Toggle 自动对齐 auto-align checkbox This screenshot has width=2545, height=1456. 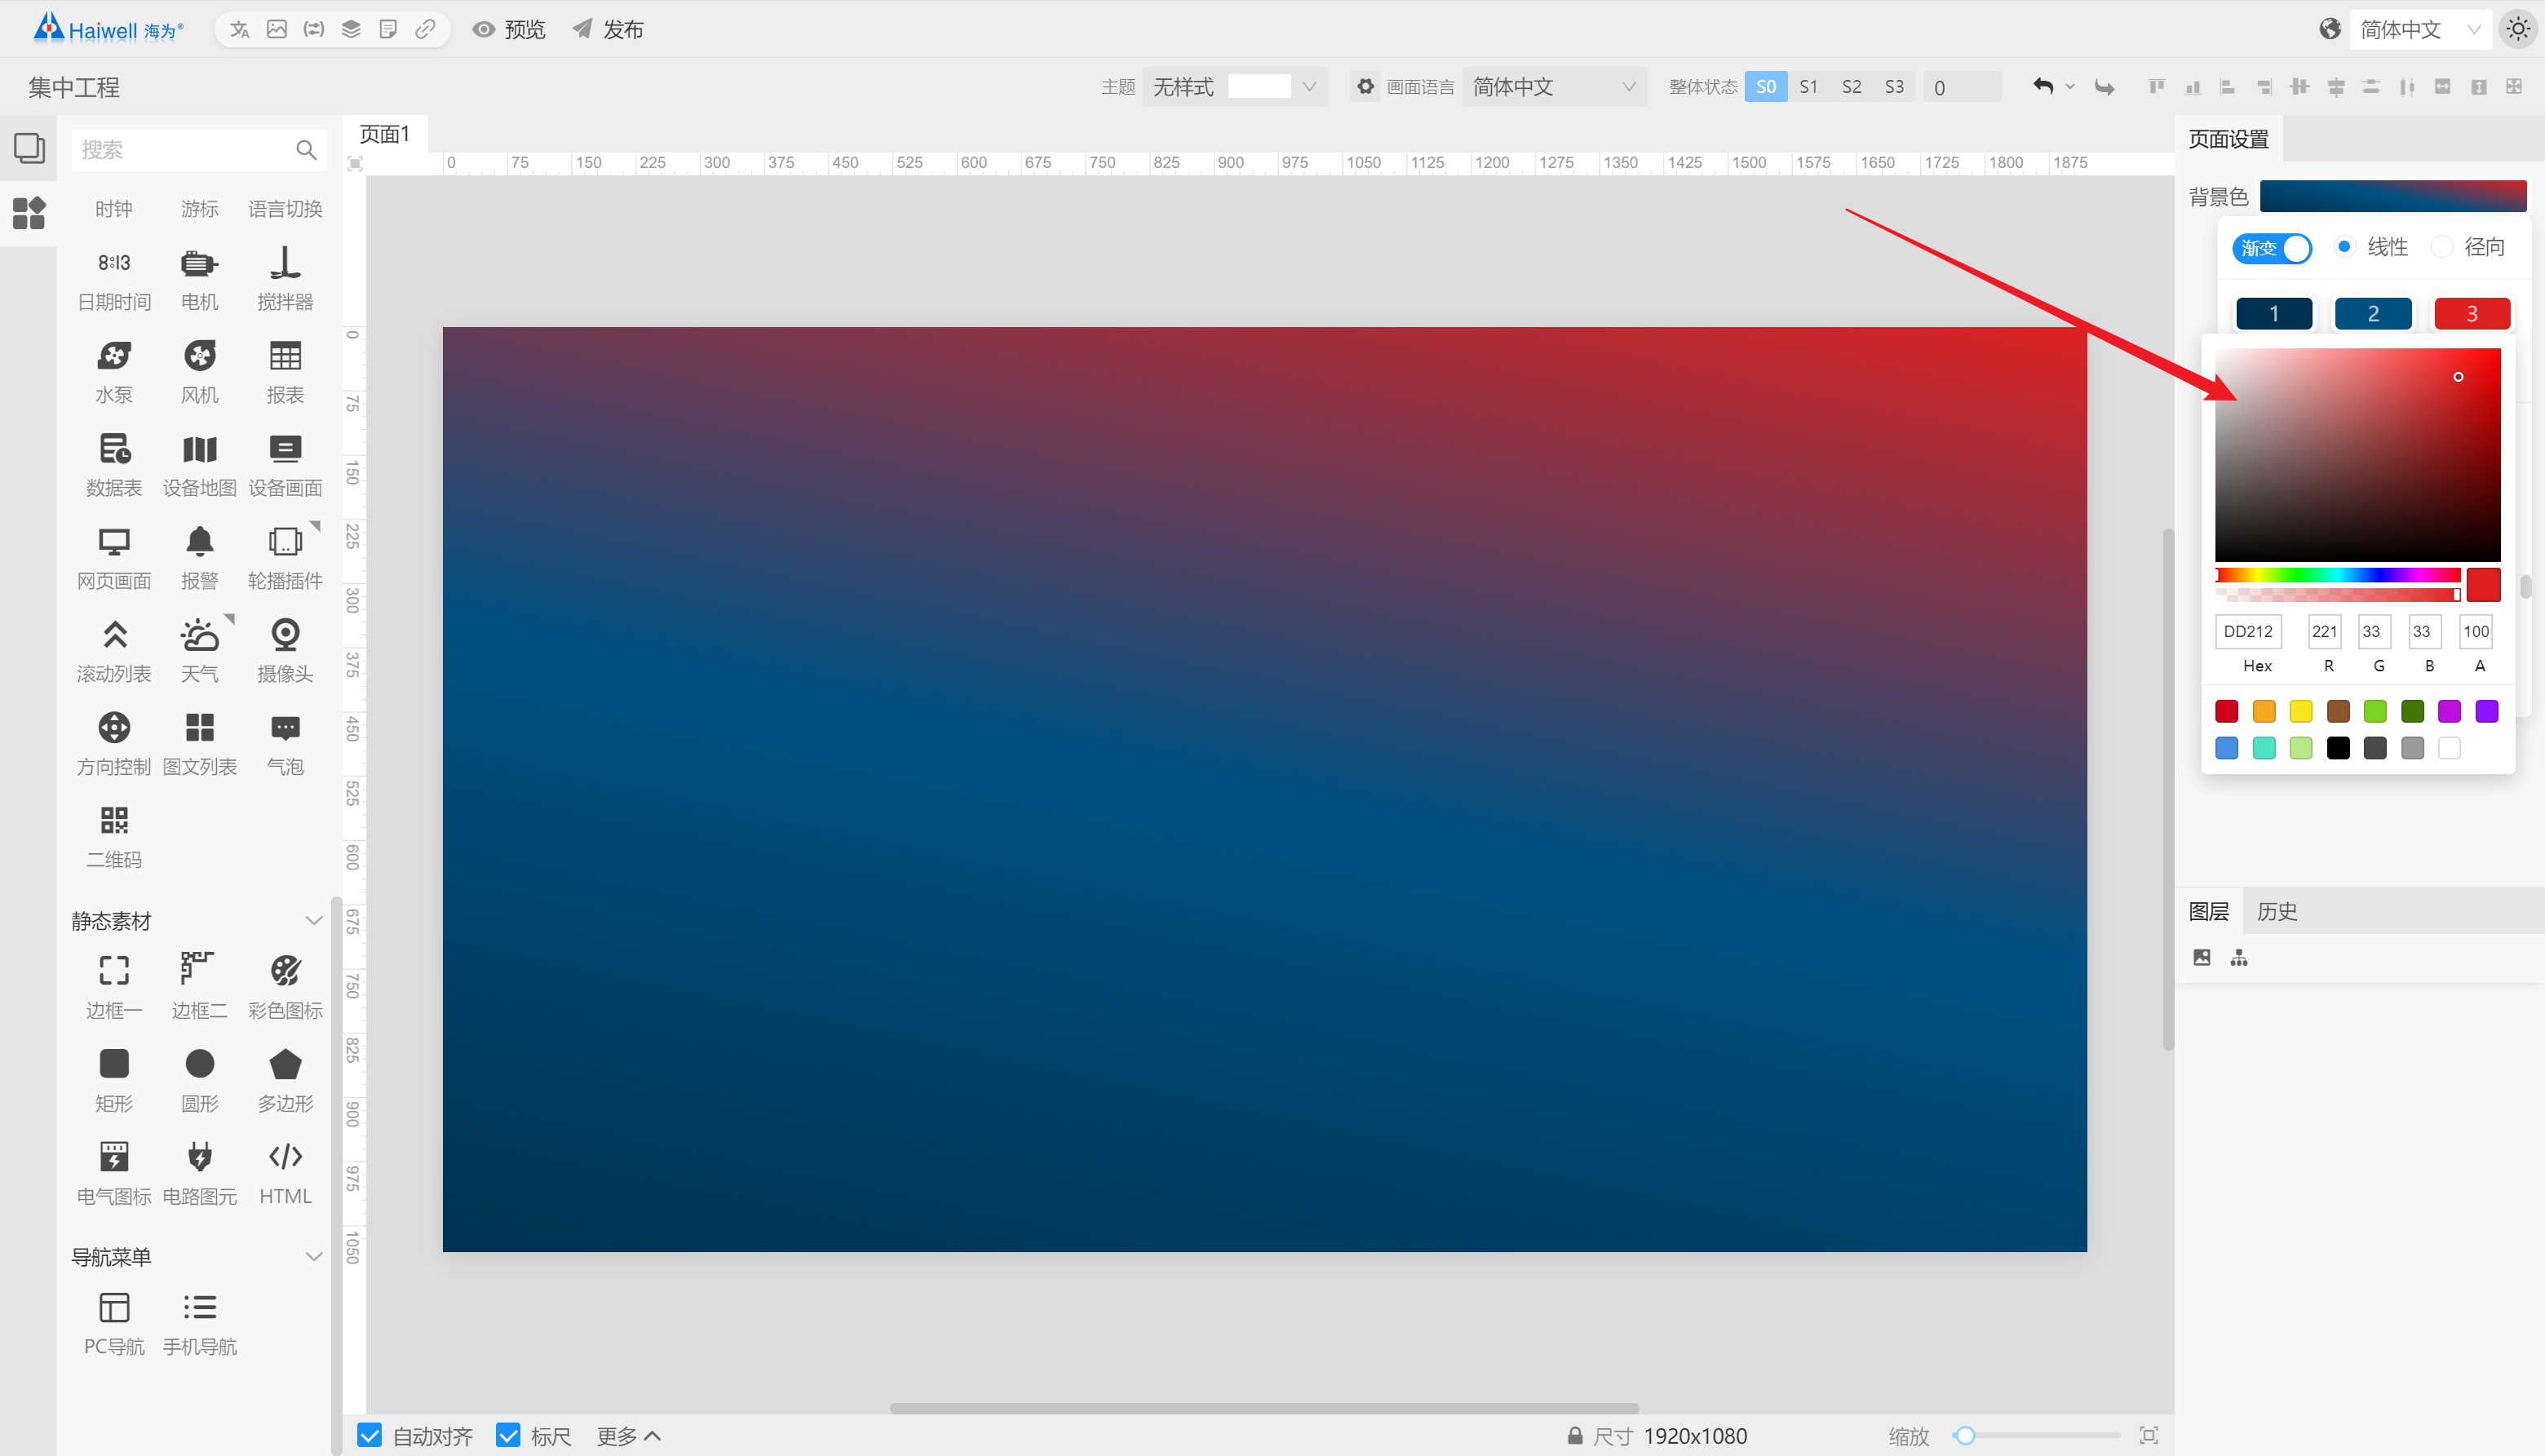tap(372, 1435)
